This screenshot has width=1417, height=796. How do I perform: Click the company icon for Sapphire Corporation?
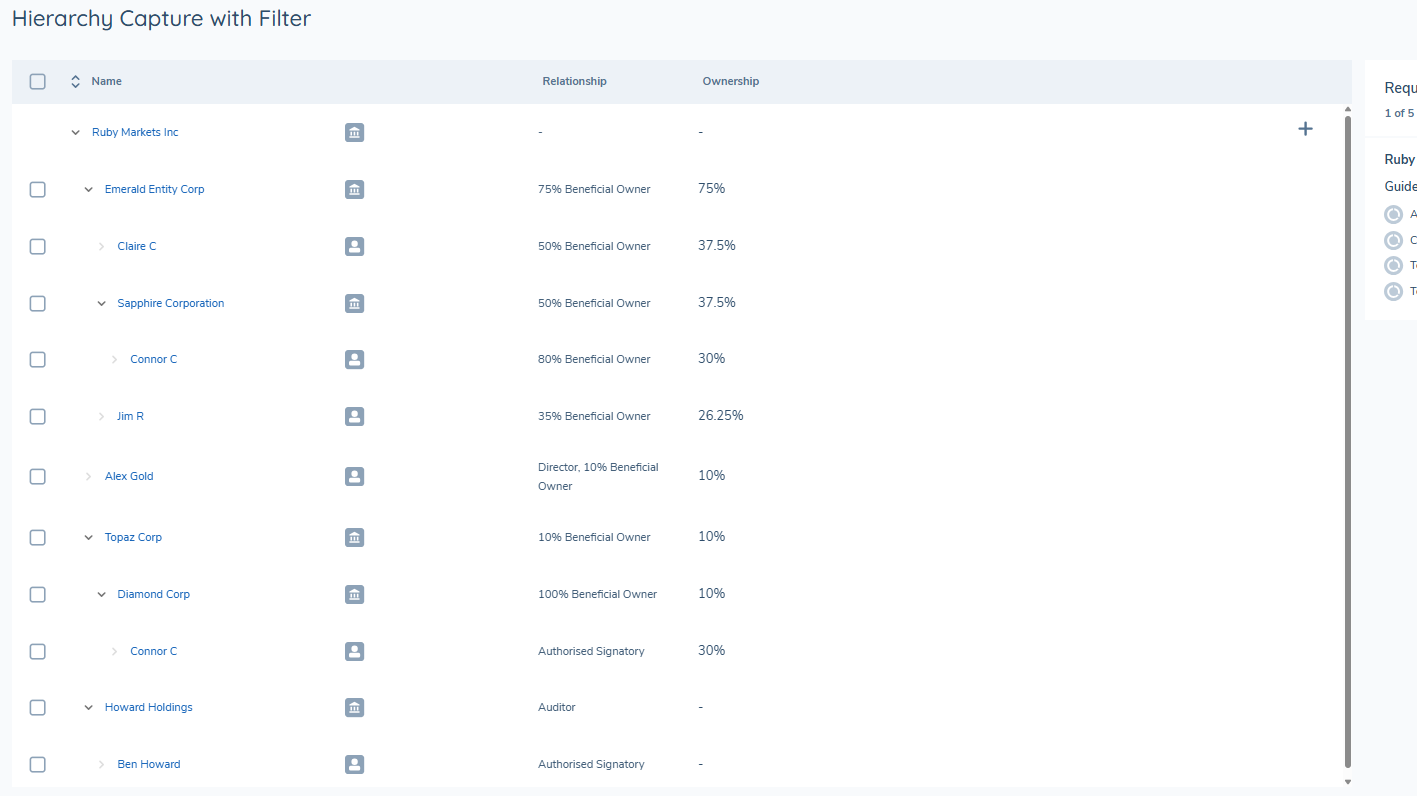[354, 303]
